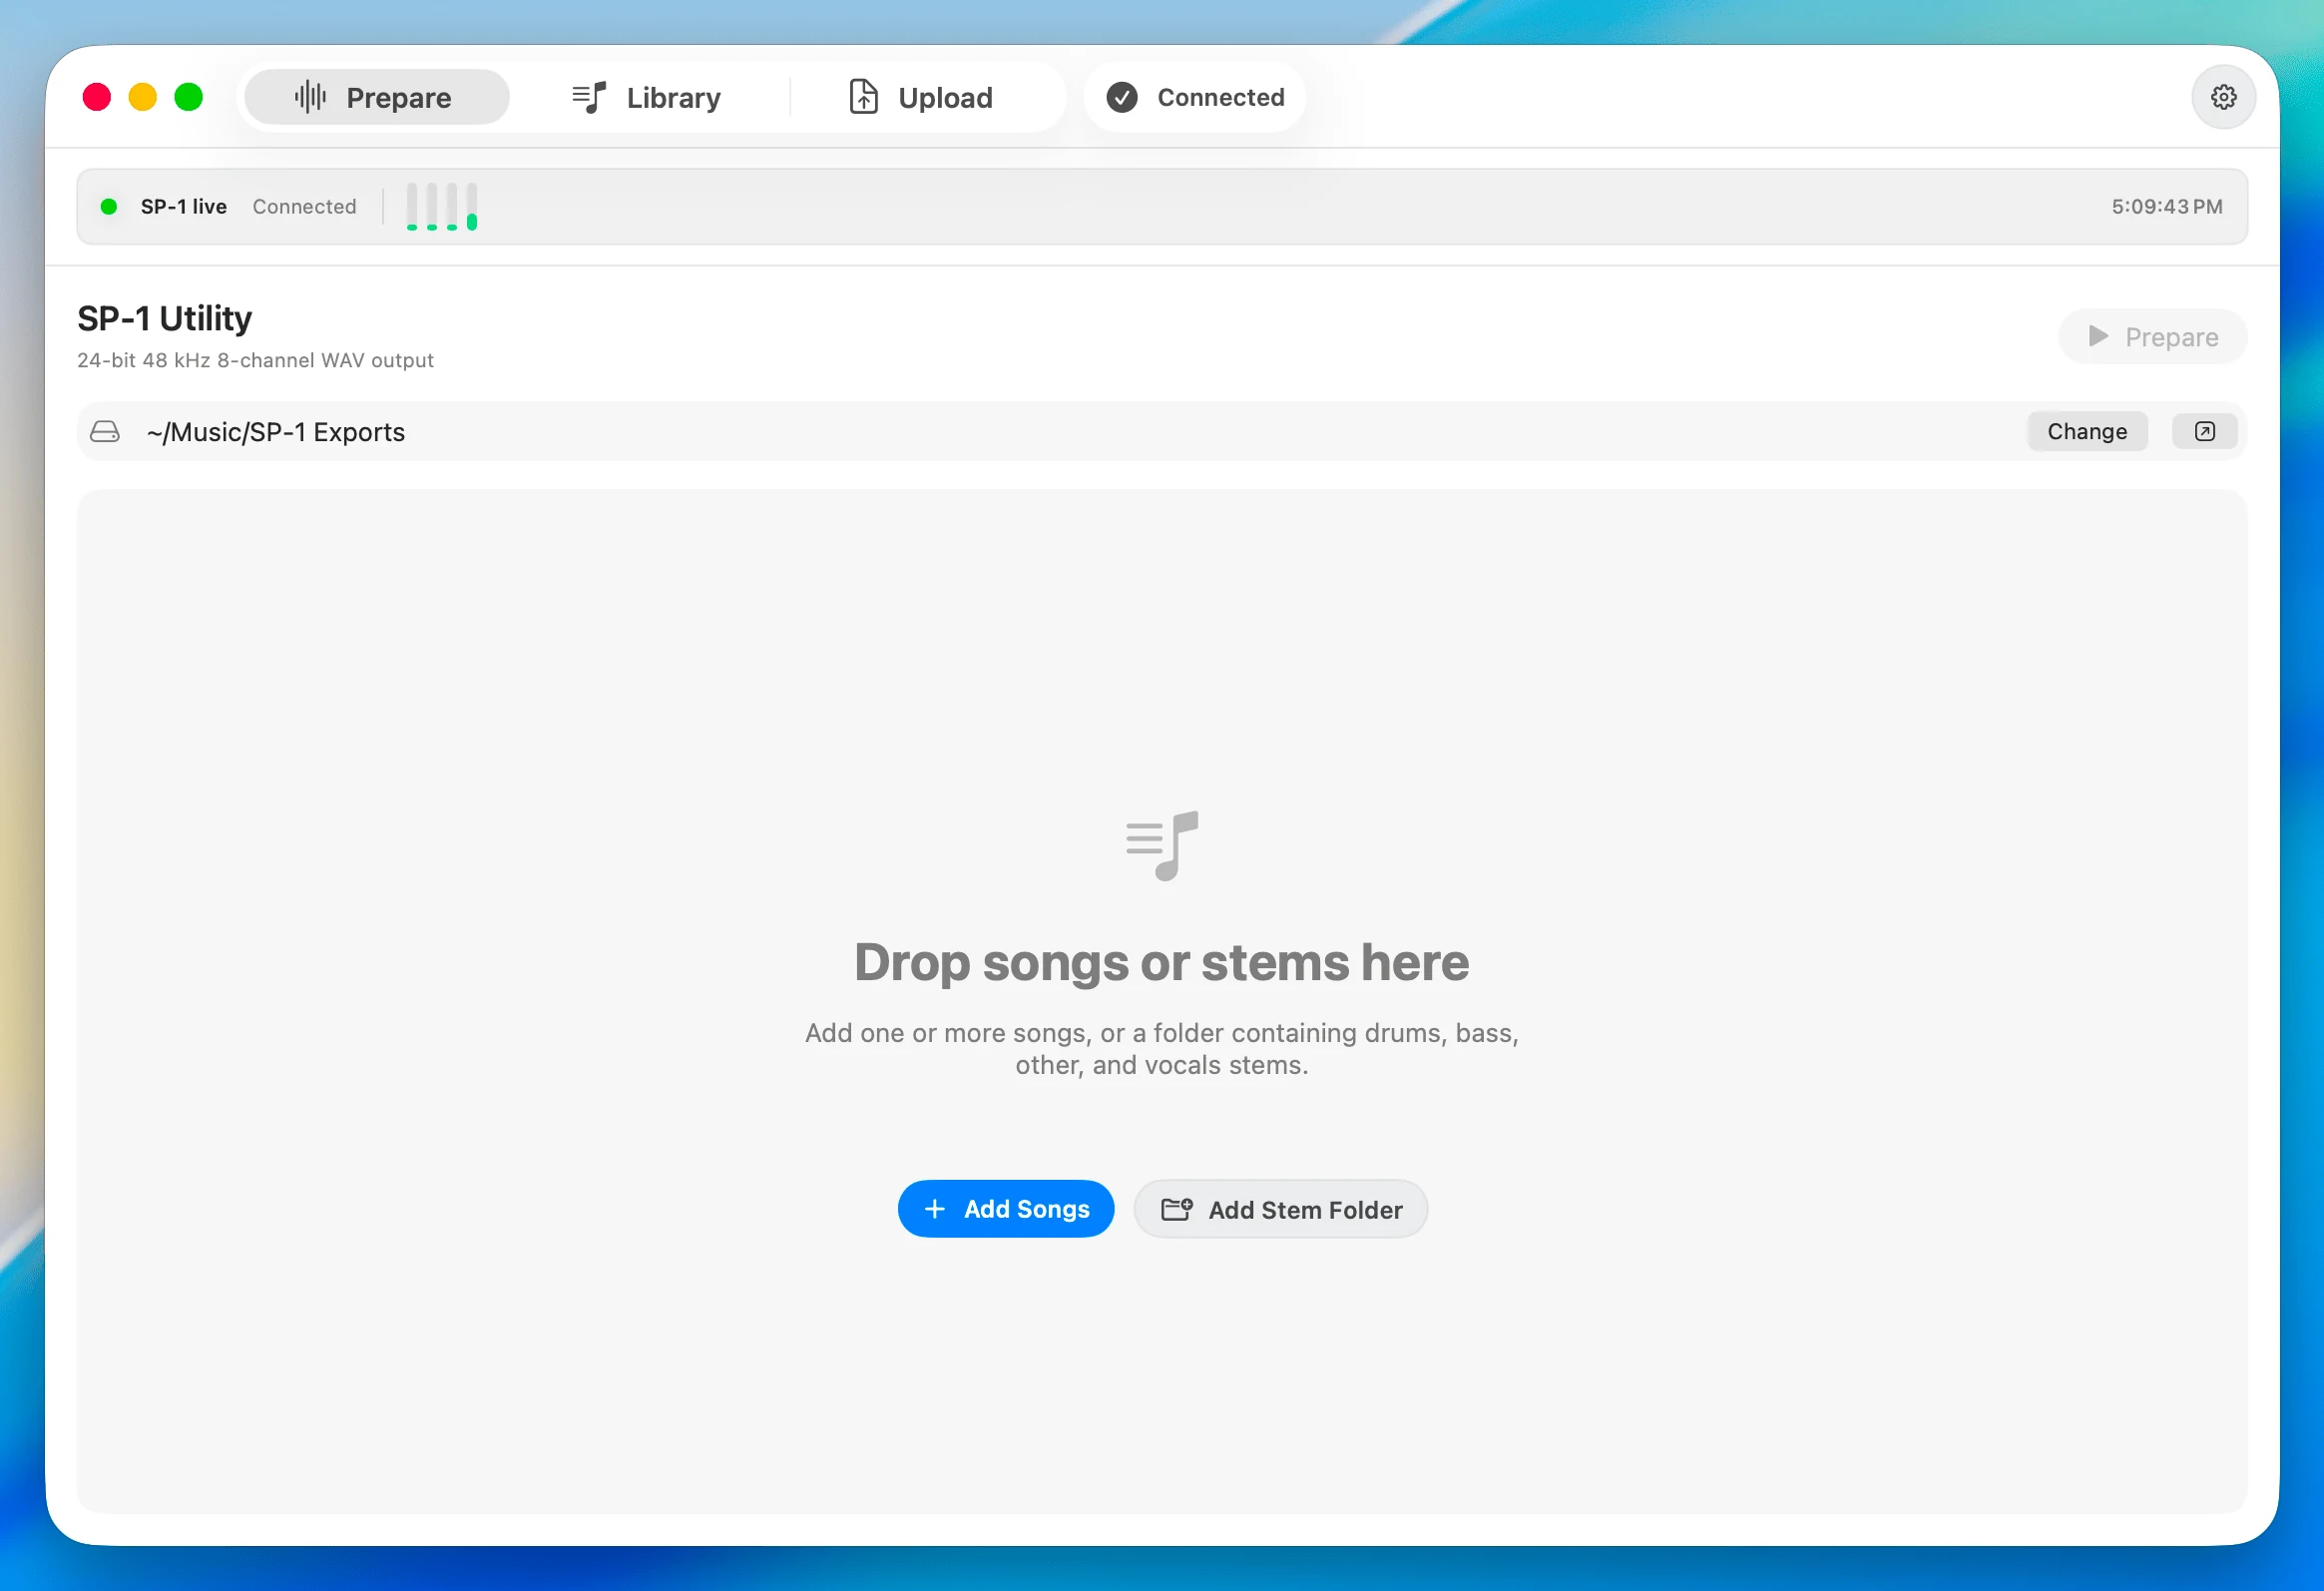Open the Upload tab

921,97
